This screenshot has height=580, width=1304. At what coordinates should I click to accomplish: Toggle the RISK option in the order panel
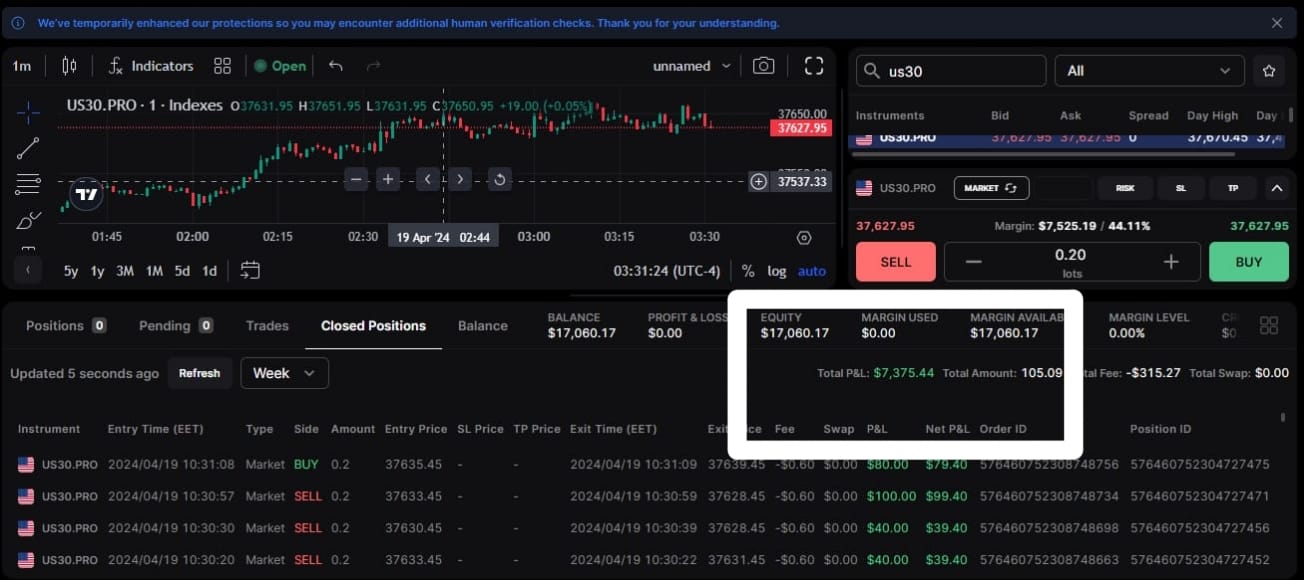coord(1125,188)
